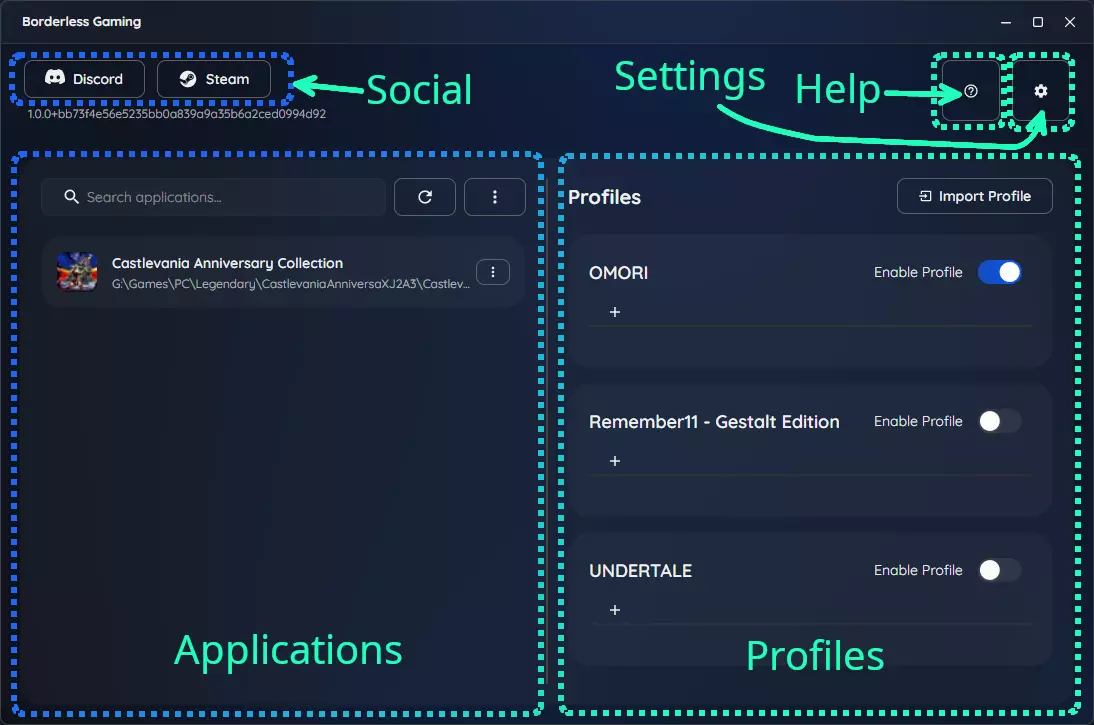Screen dimensions: 1094x725
Task: Add entry with plus under OMORI
Action: 615,312
